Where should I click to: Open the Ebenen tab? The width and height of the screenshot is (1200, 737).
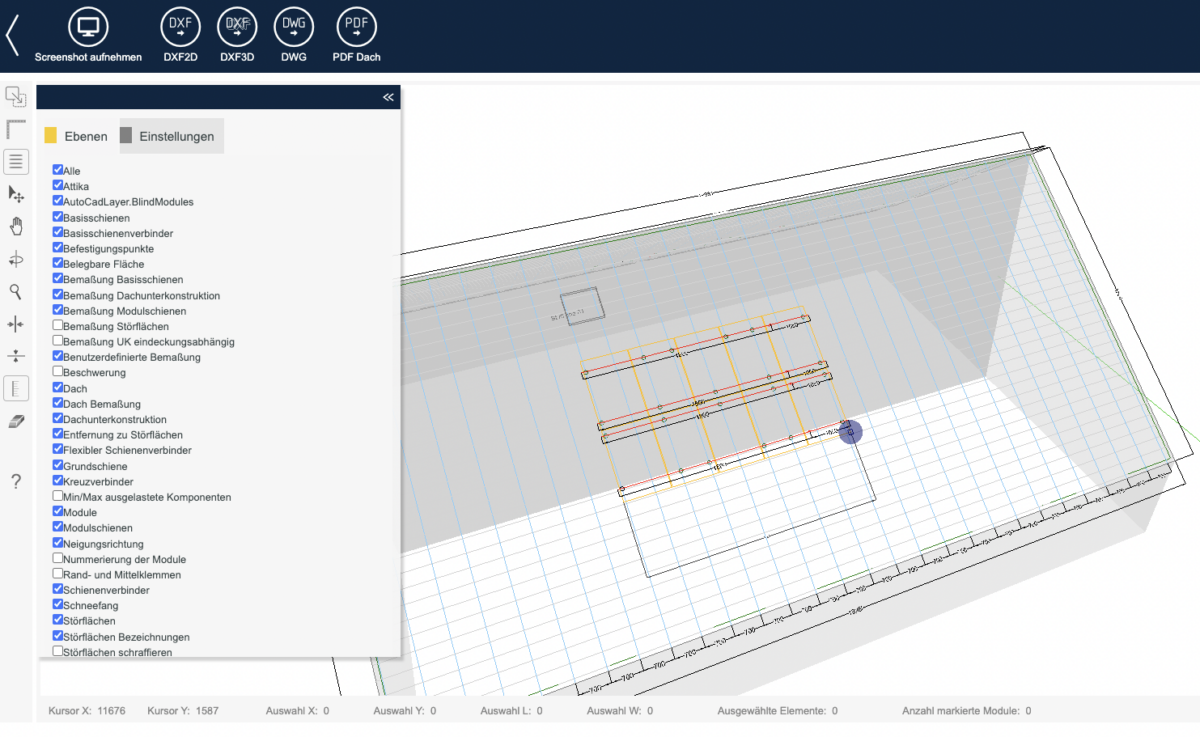tap(84, 136)
